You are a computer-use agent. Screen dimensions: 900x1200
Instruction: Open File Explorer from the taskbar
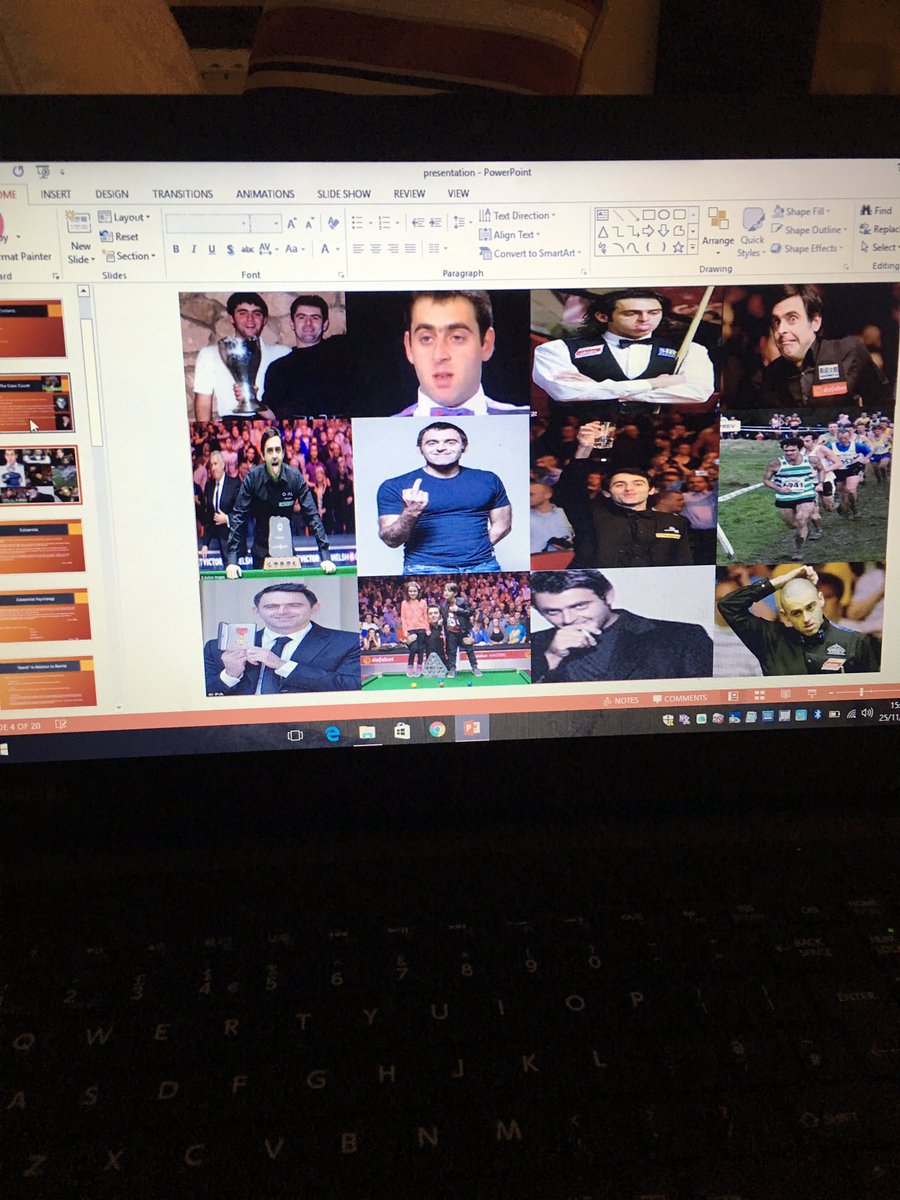(367, 732)
